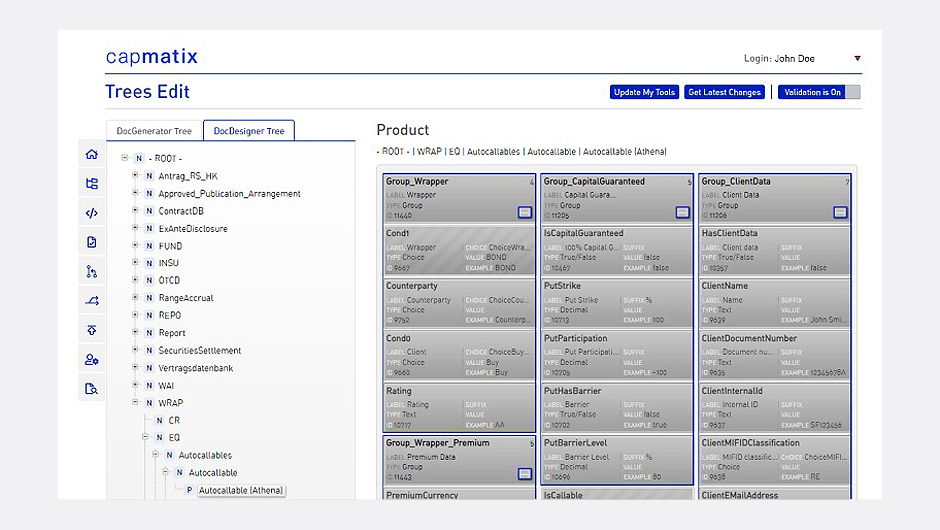
Task: Click the Group_Wrapper collapse icon
Action: click(x=525, y=212)
